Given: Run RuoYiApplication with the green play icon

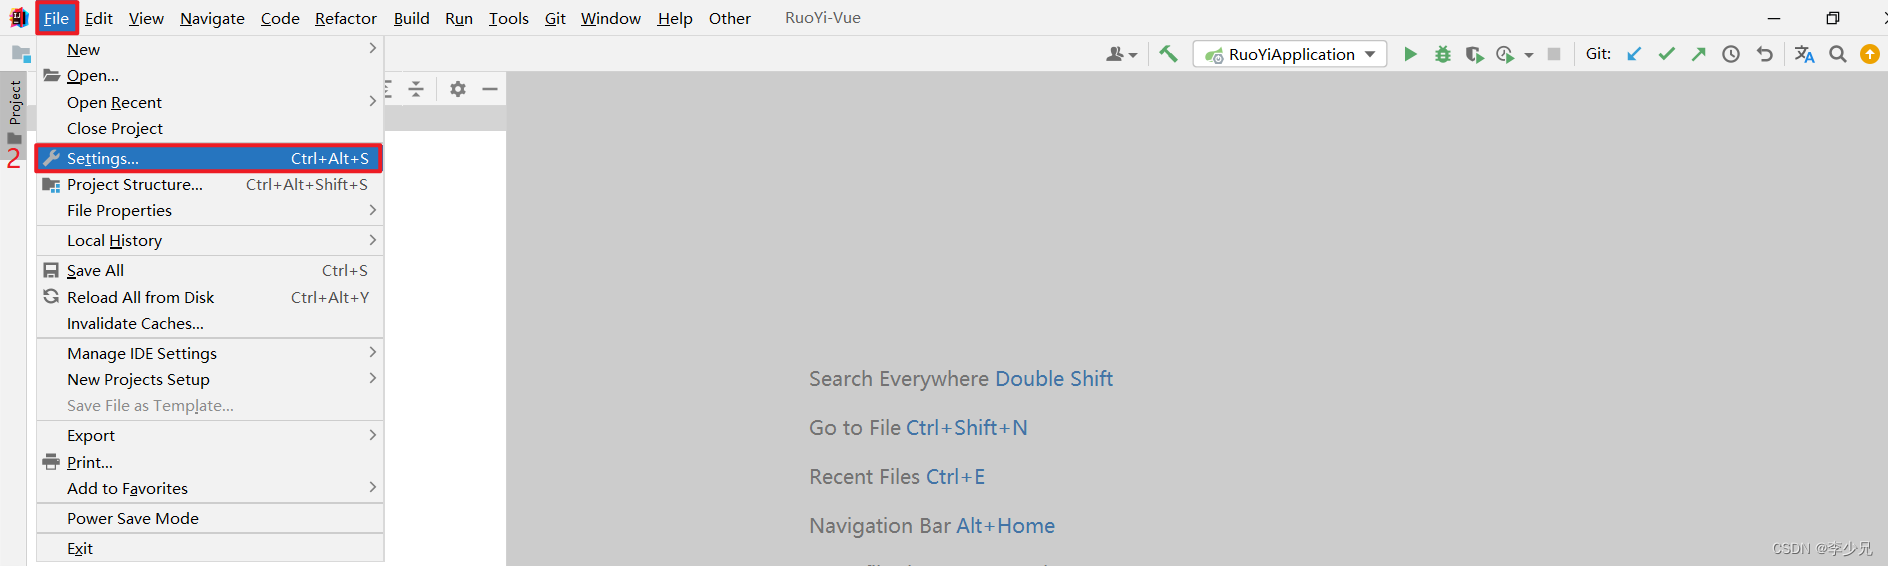Looking at the screenshot, I should click(x=1410, y=54).
